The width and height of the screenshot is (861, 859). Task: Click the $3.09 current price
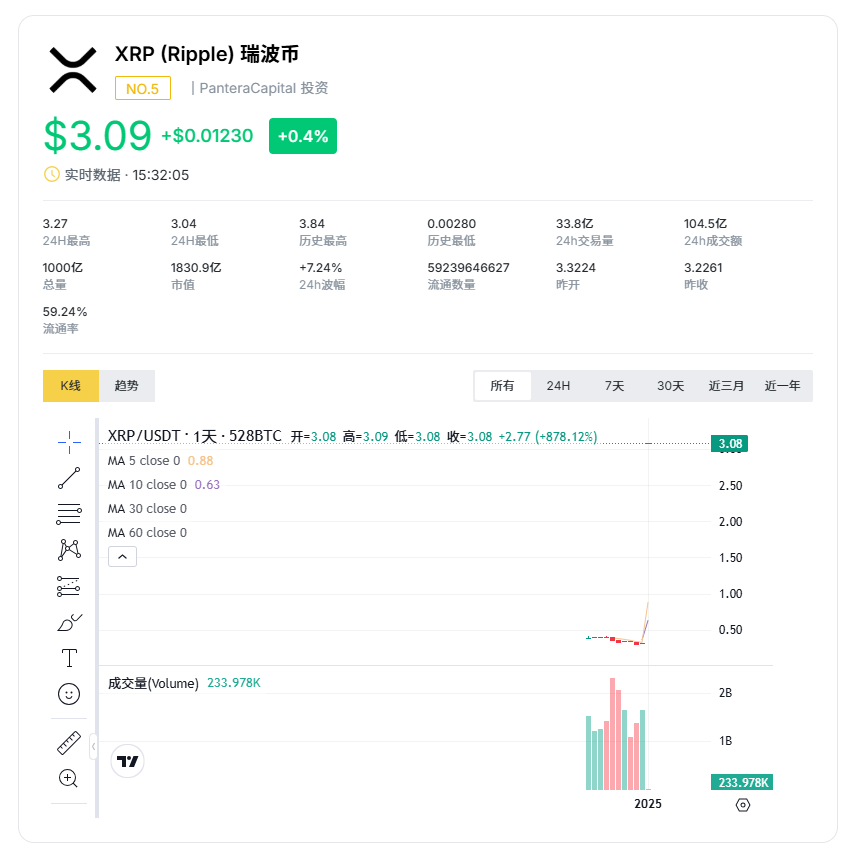[97, 135]
